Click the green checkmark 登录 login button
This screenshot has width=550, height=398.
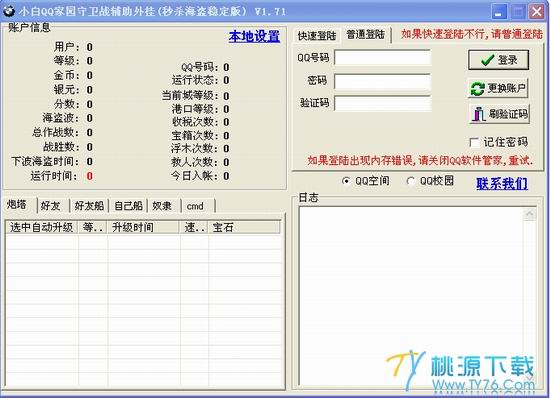pyautogui.click(x=498, y=60)
